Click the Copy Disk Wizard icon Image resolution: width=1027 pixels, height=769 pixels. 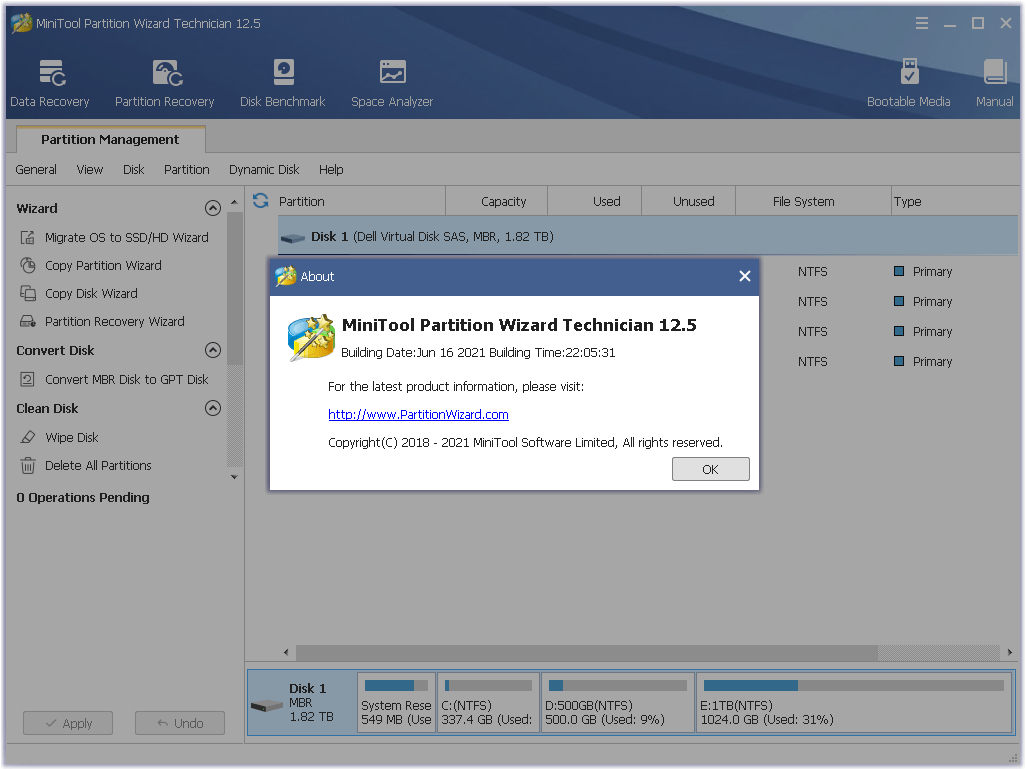click(28, 293)
